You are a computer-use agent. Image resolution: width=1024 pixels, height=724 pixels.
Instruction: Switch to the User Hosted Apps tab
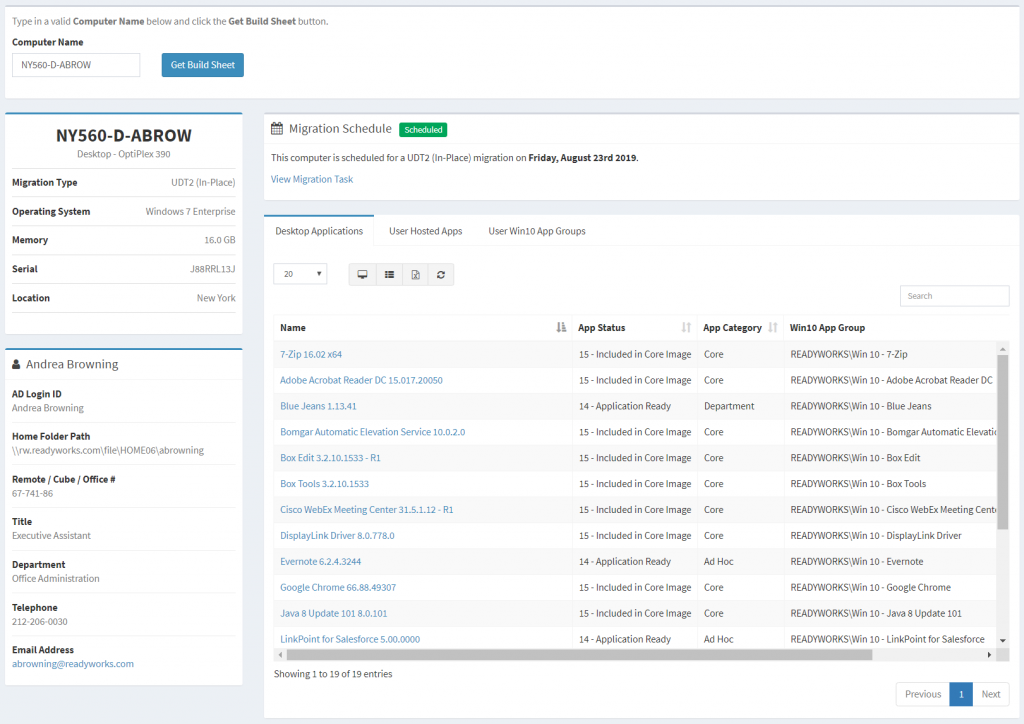(426, 230)
